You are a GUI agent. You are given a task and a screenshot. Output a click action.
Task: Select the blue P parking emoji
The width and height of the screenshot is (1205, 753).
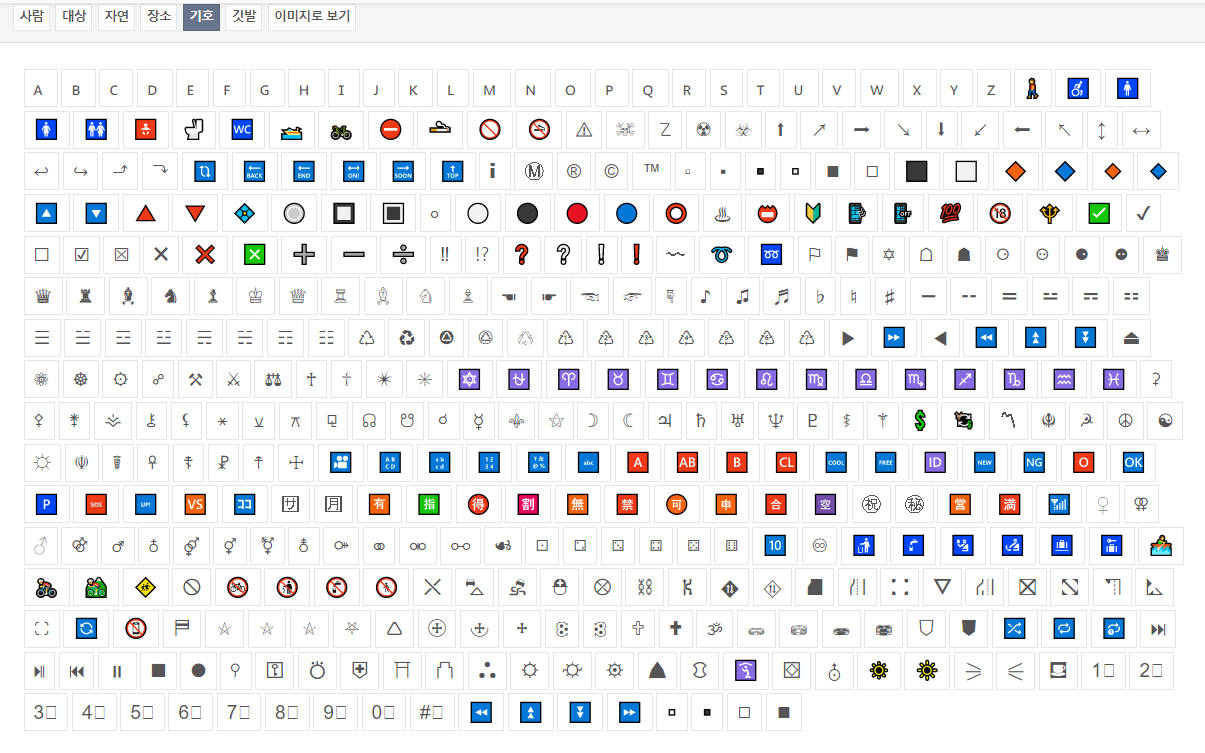(x=46, y=504)
